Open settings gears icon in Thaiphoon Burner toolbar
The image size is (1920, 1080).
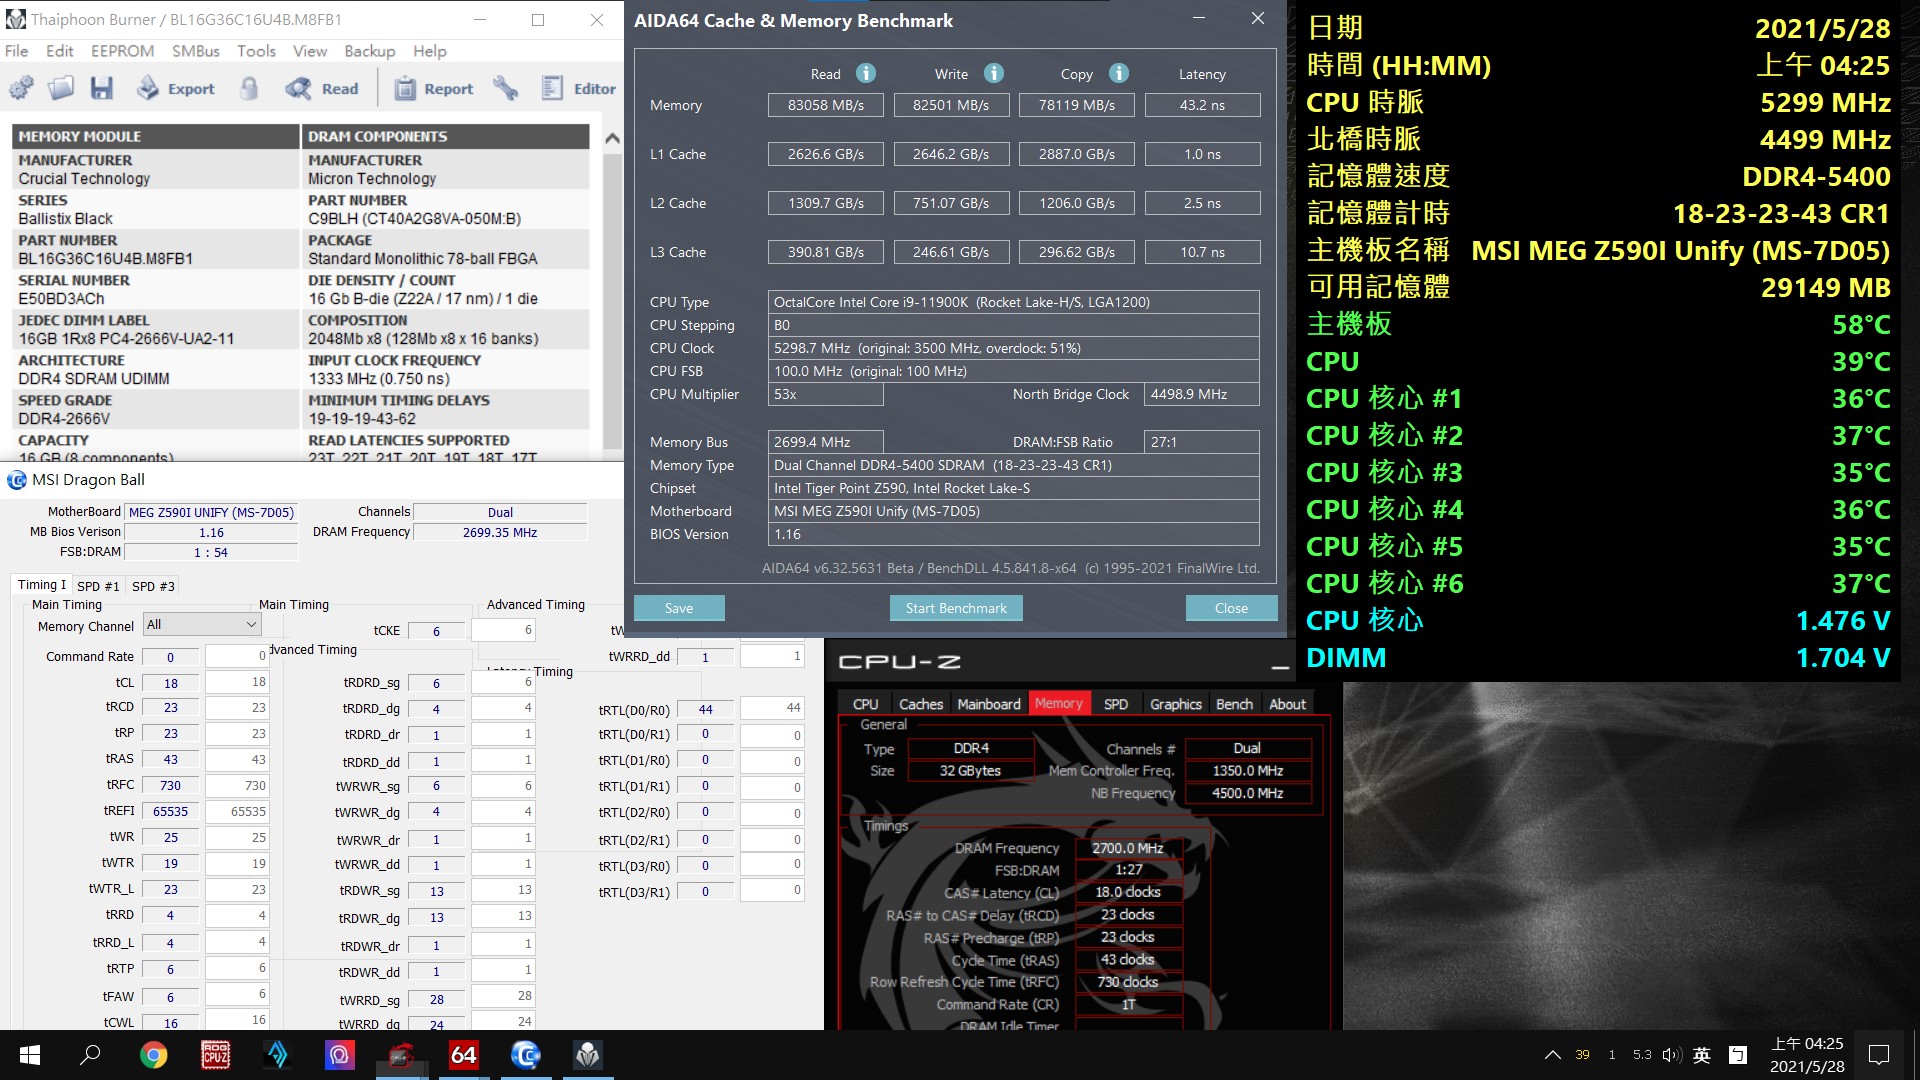[x=21, y=88]
